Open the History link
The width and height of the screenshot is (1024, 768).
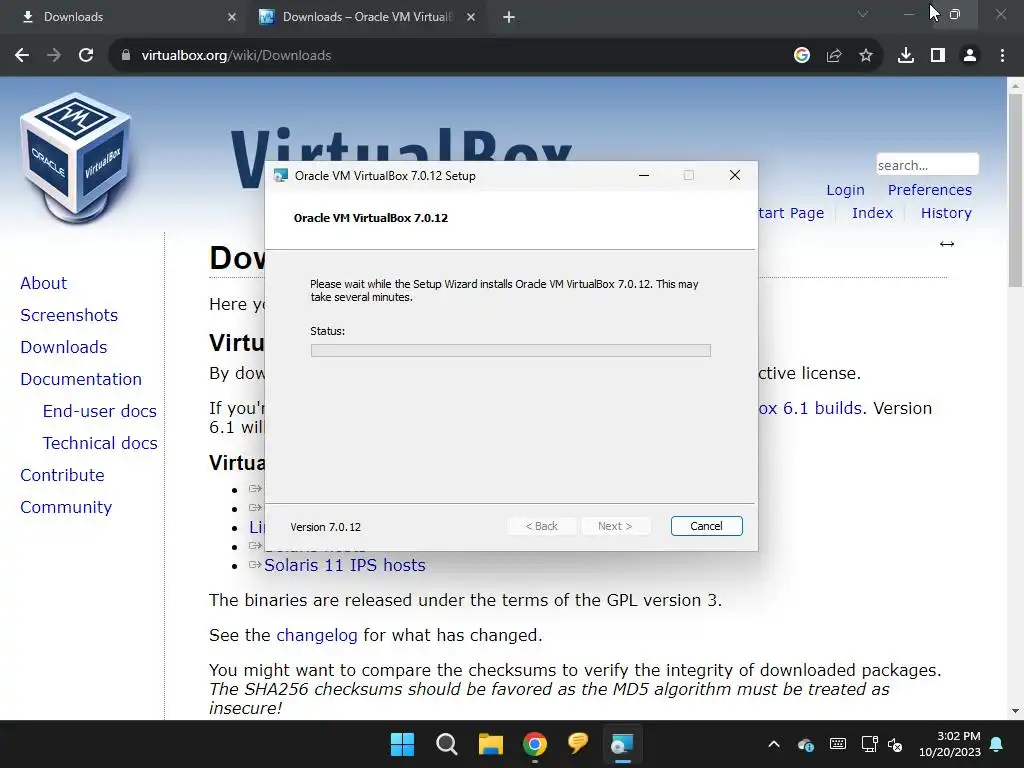coord(946,213)
